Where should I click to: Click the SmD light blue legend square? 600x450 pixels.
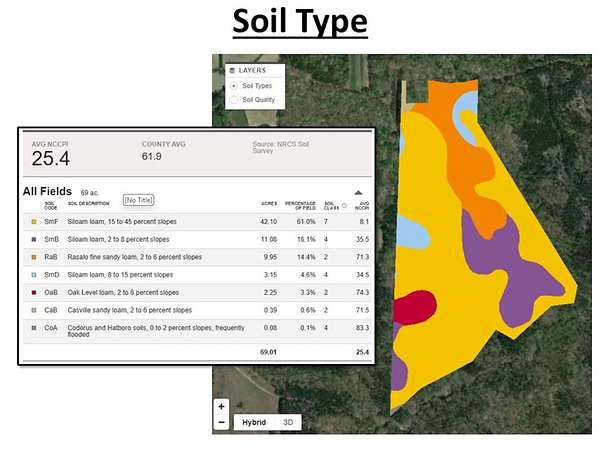pos(33,274)
